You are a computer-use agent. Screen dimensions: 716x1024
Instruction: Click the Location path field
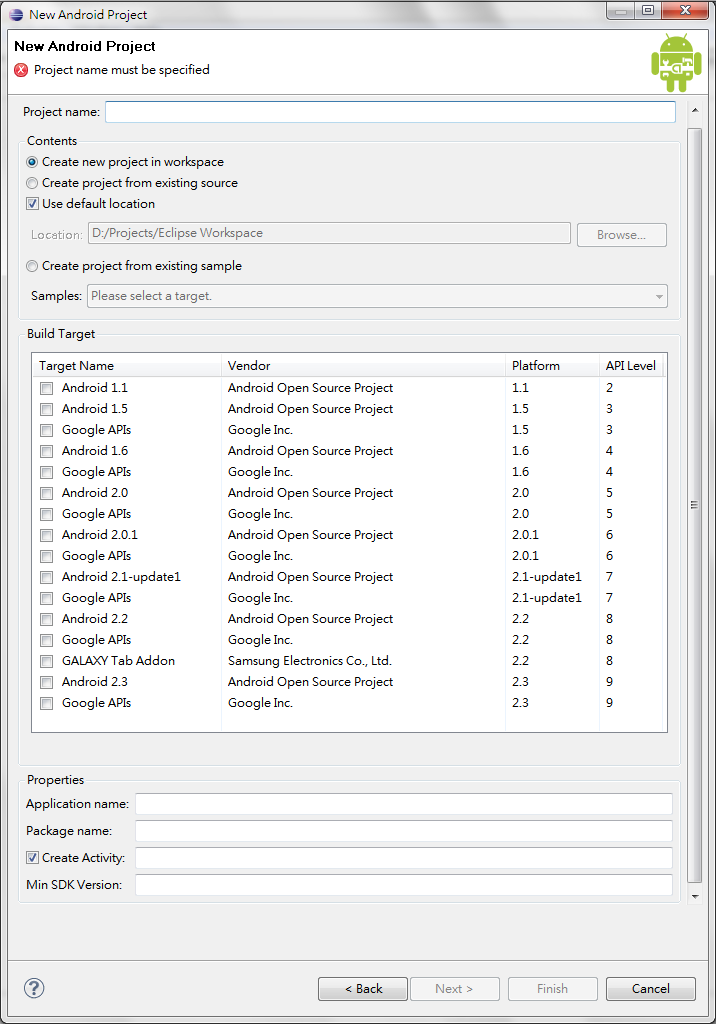pos(329,233)
